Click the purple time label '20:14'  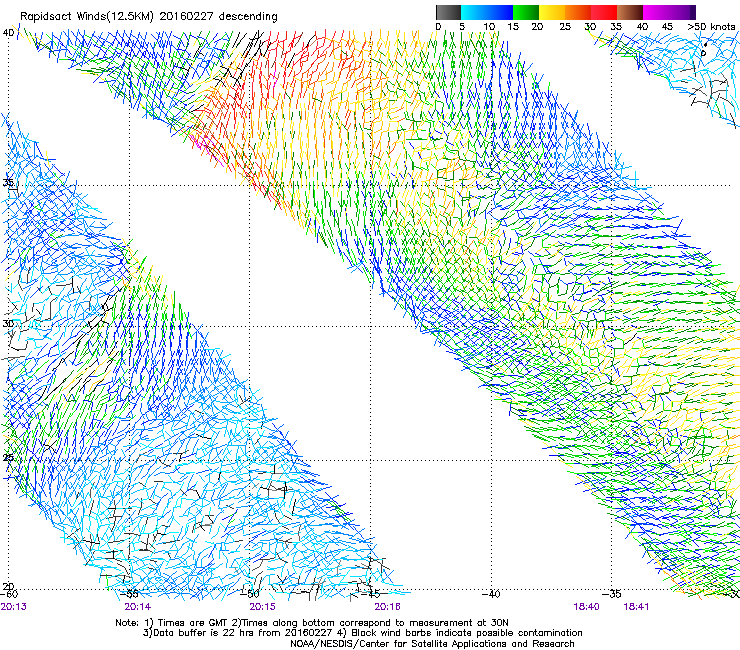[137, 607]
